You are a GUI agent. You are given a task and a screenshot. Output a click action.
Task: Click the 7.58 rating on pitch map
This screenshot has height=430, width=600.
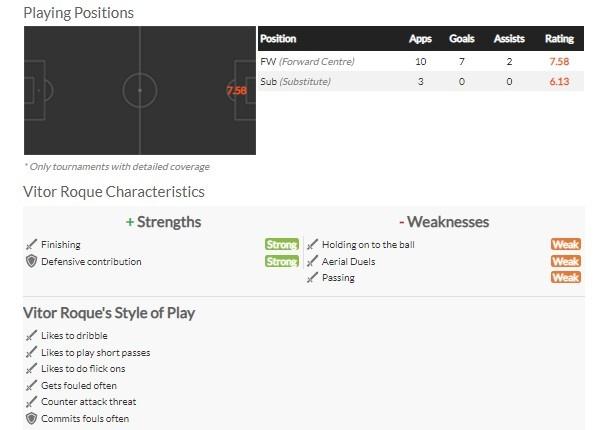pyautogui.click(x=237, y=91)
